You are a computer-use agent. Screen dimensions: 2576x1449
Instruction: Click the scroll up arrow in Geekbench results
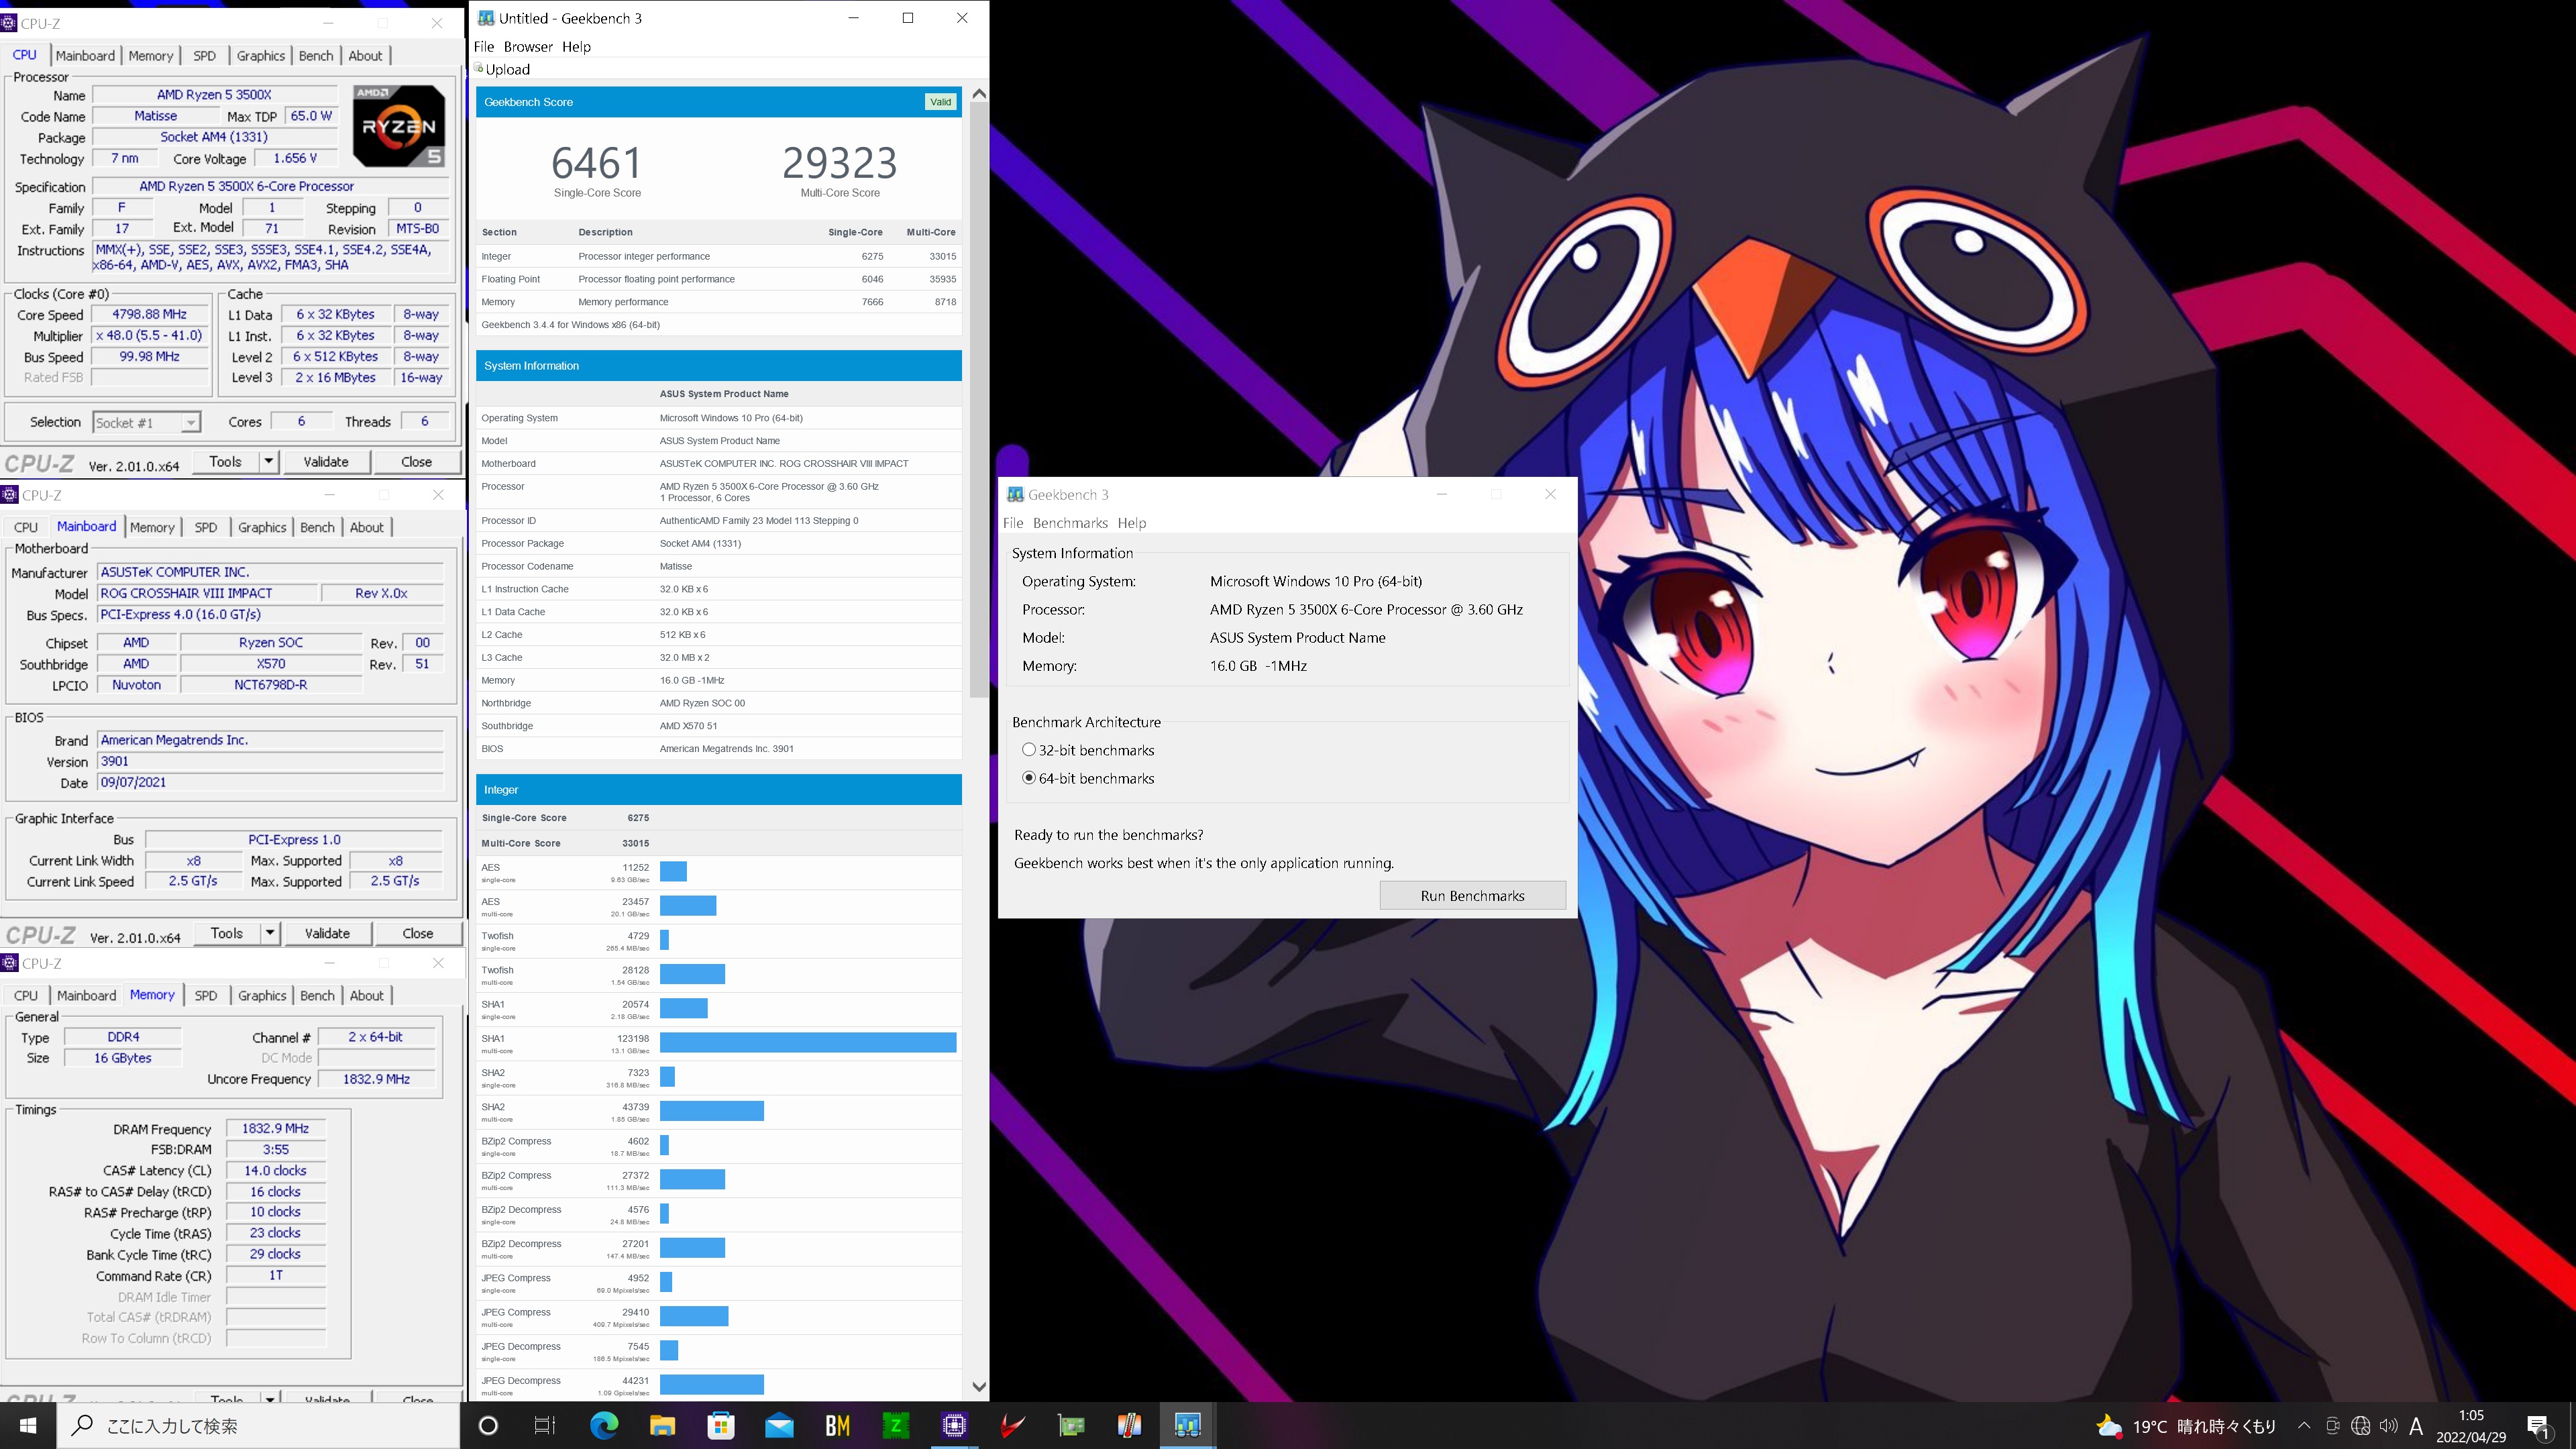point(979,94)
